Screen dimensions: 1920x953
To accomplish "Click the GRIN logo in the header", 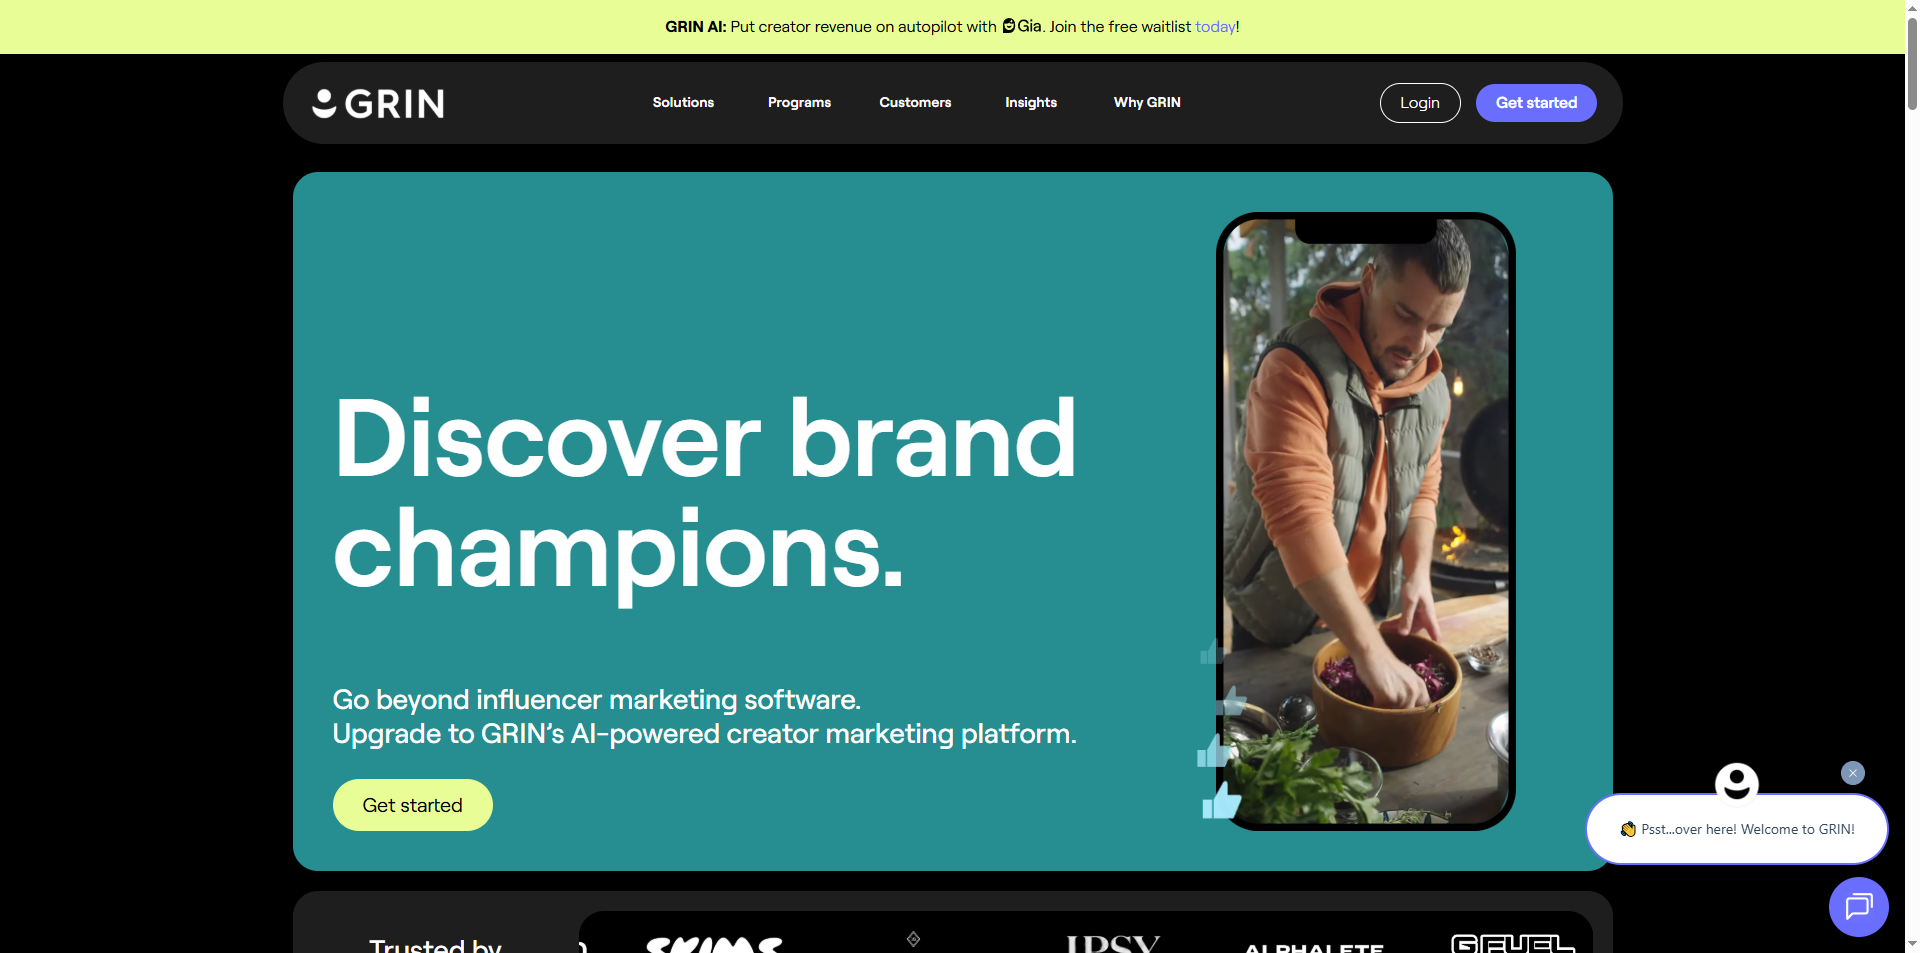I will [x=378, y=103].
